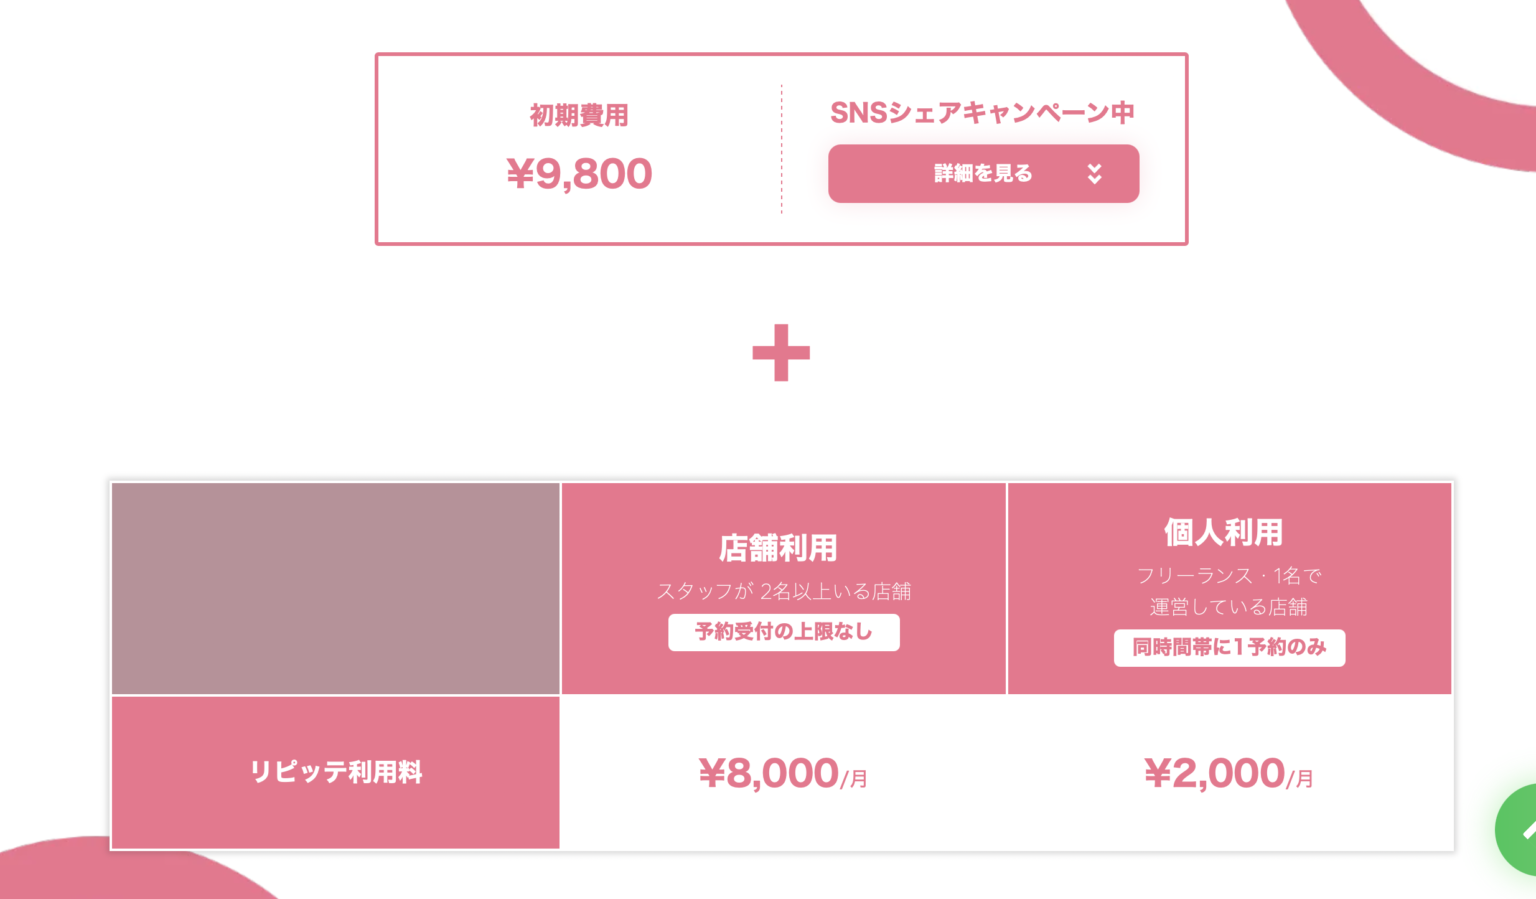Click the 予約受付の上限なし badge
Image resolution: width=1536 pixels, height=899 pixels.
pyautogui.click(x=783, y=632)
